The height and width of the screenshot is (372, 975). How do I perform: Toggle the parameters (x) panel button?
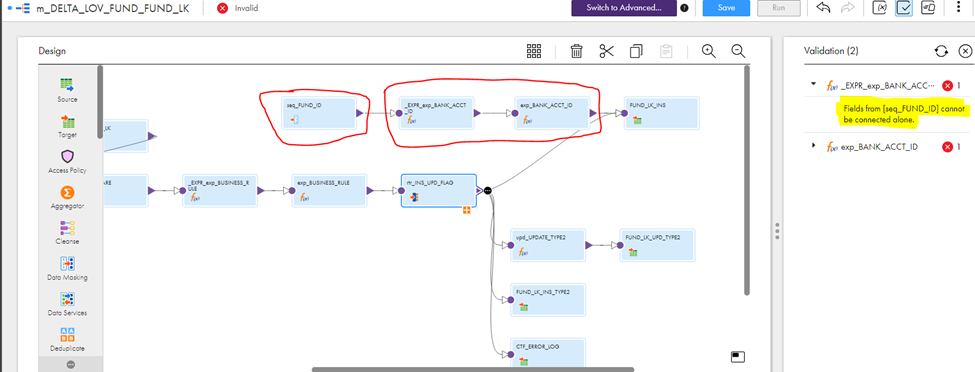[x=879, y=8]
